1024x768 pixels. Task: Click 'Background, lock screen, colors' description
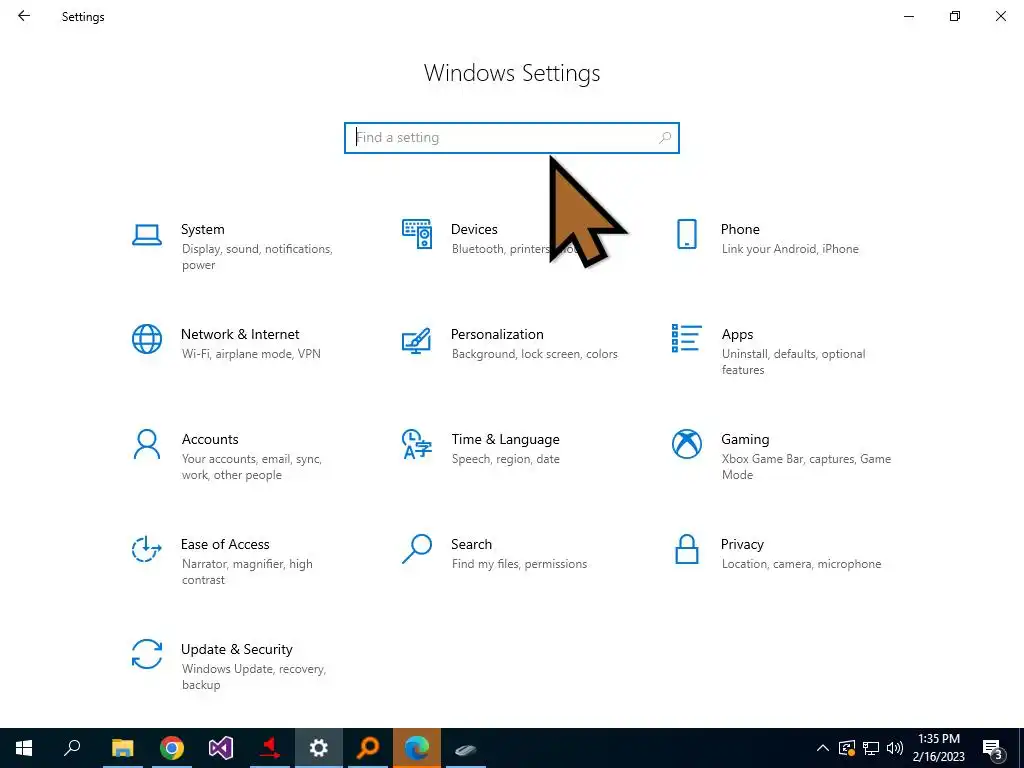click(535, 354)
